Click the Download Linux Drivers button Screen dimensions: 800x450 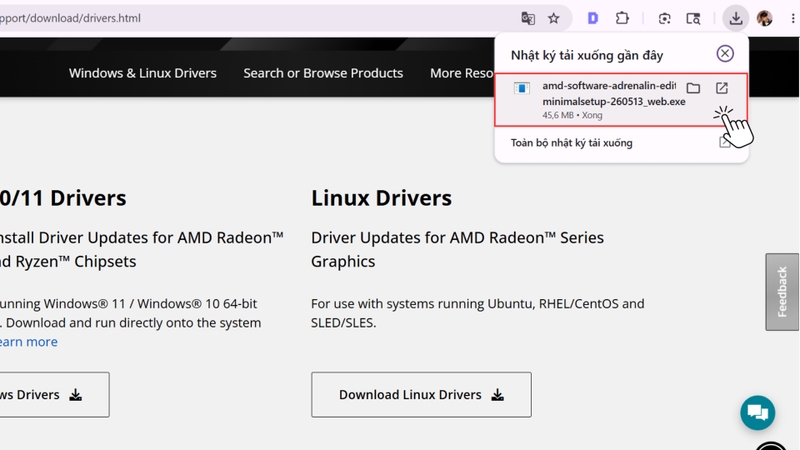(x=421, y=394)
